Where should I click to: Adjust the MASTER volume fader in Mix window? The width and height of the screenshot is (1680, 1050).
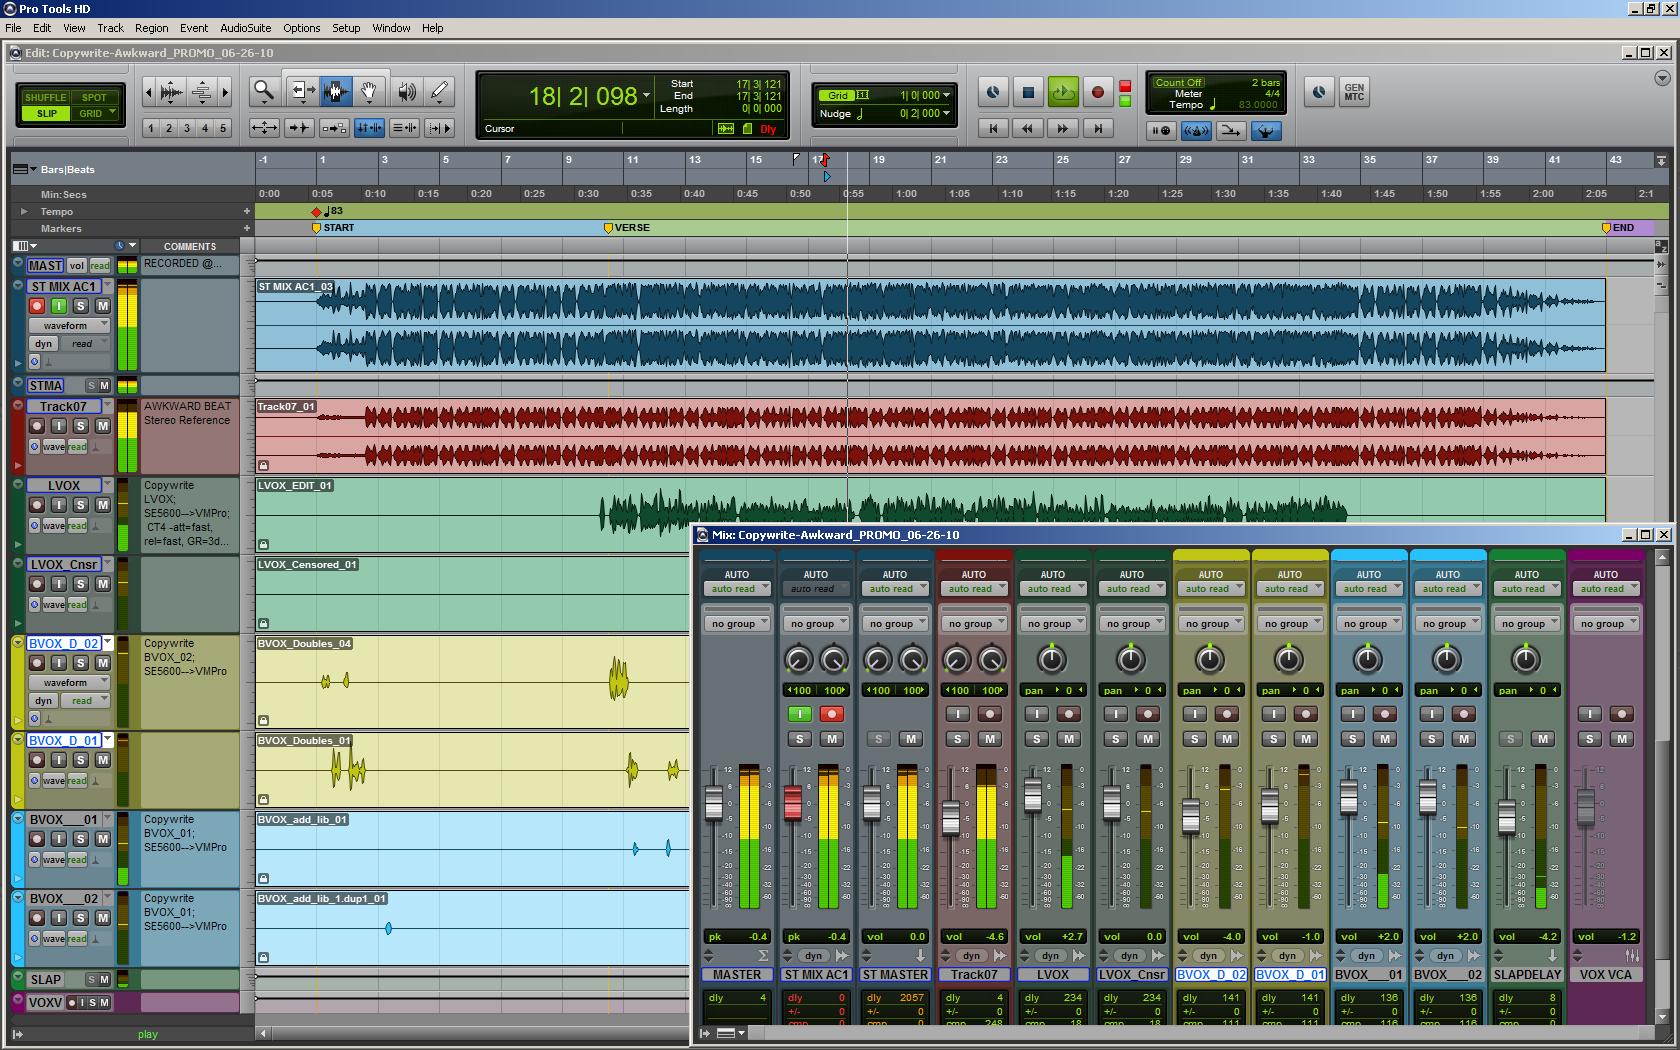[x=714, y=804]
